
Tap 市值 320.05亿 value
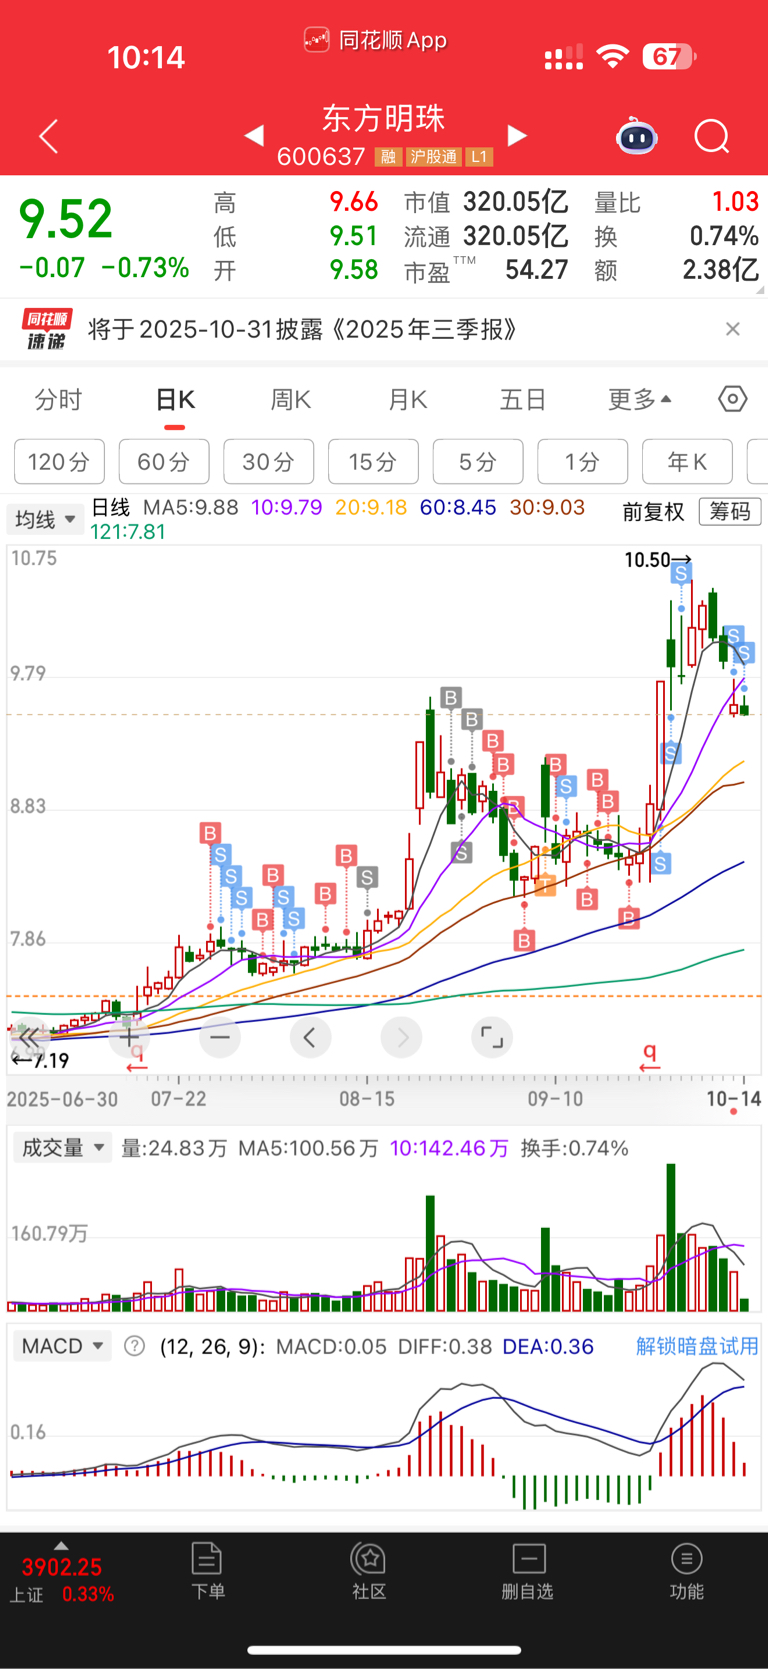pos(516,202)
